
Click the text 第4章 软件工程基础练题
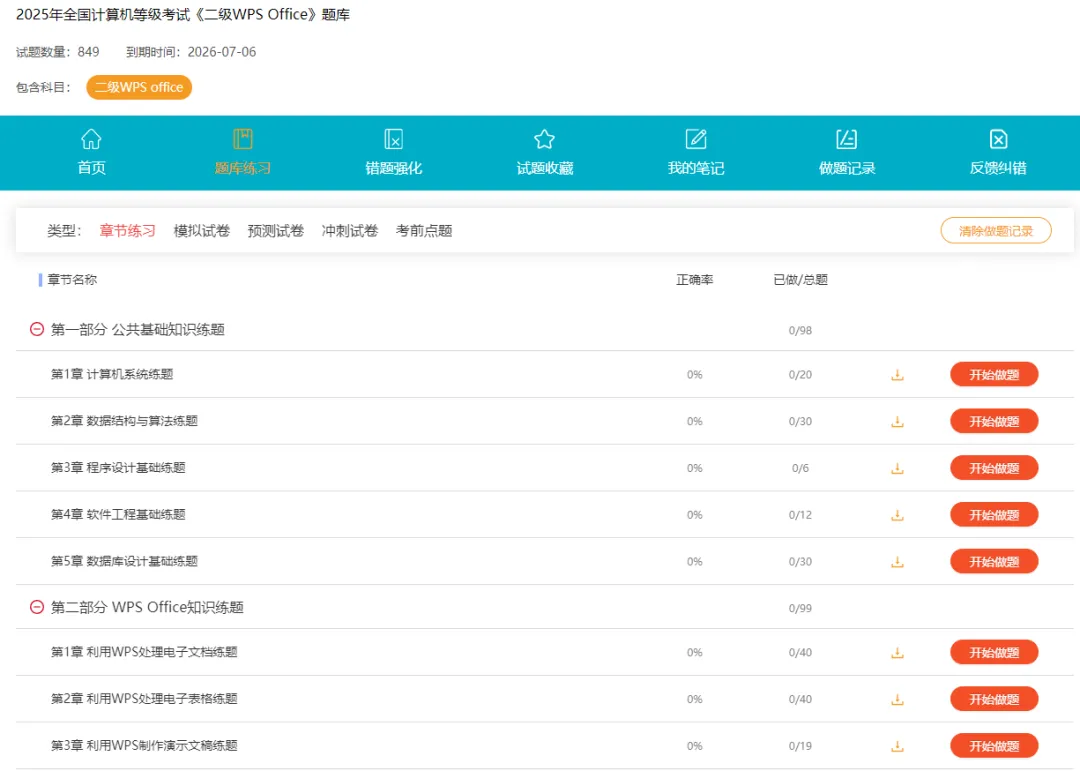click(118, 515)
